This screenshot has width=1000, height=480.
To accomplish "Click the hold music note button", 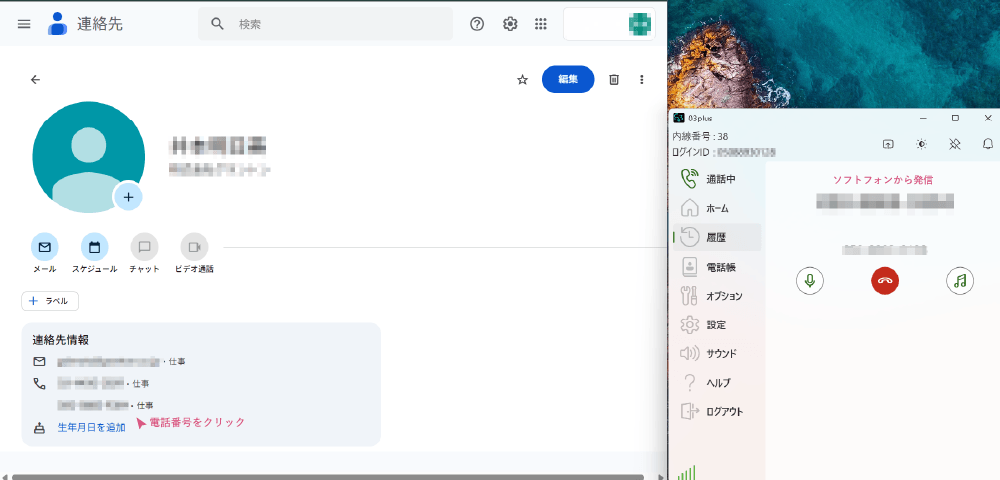I will pyautogui.click(x=959, y=281).
